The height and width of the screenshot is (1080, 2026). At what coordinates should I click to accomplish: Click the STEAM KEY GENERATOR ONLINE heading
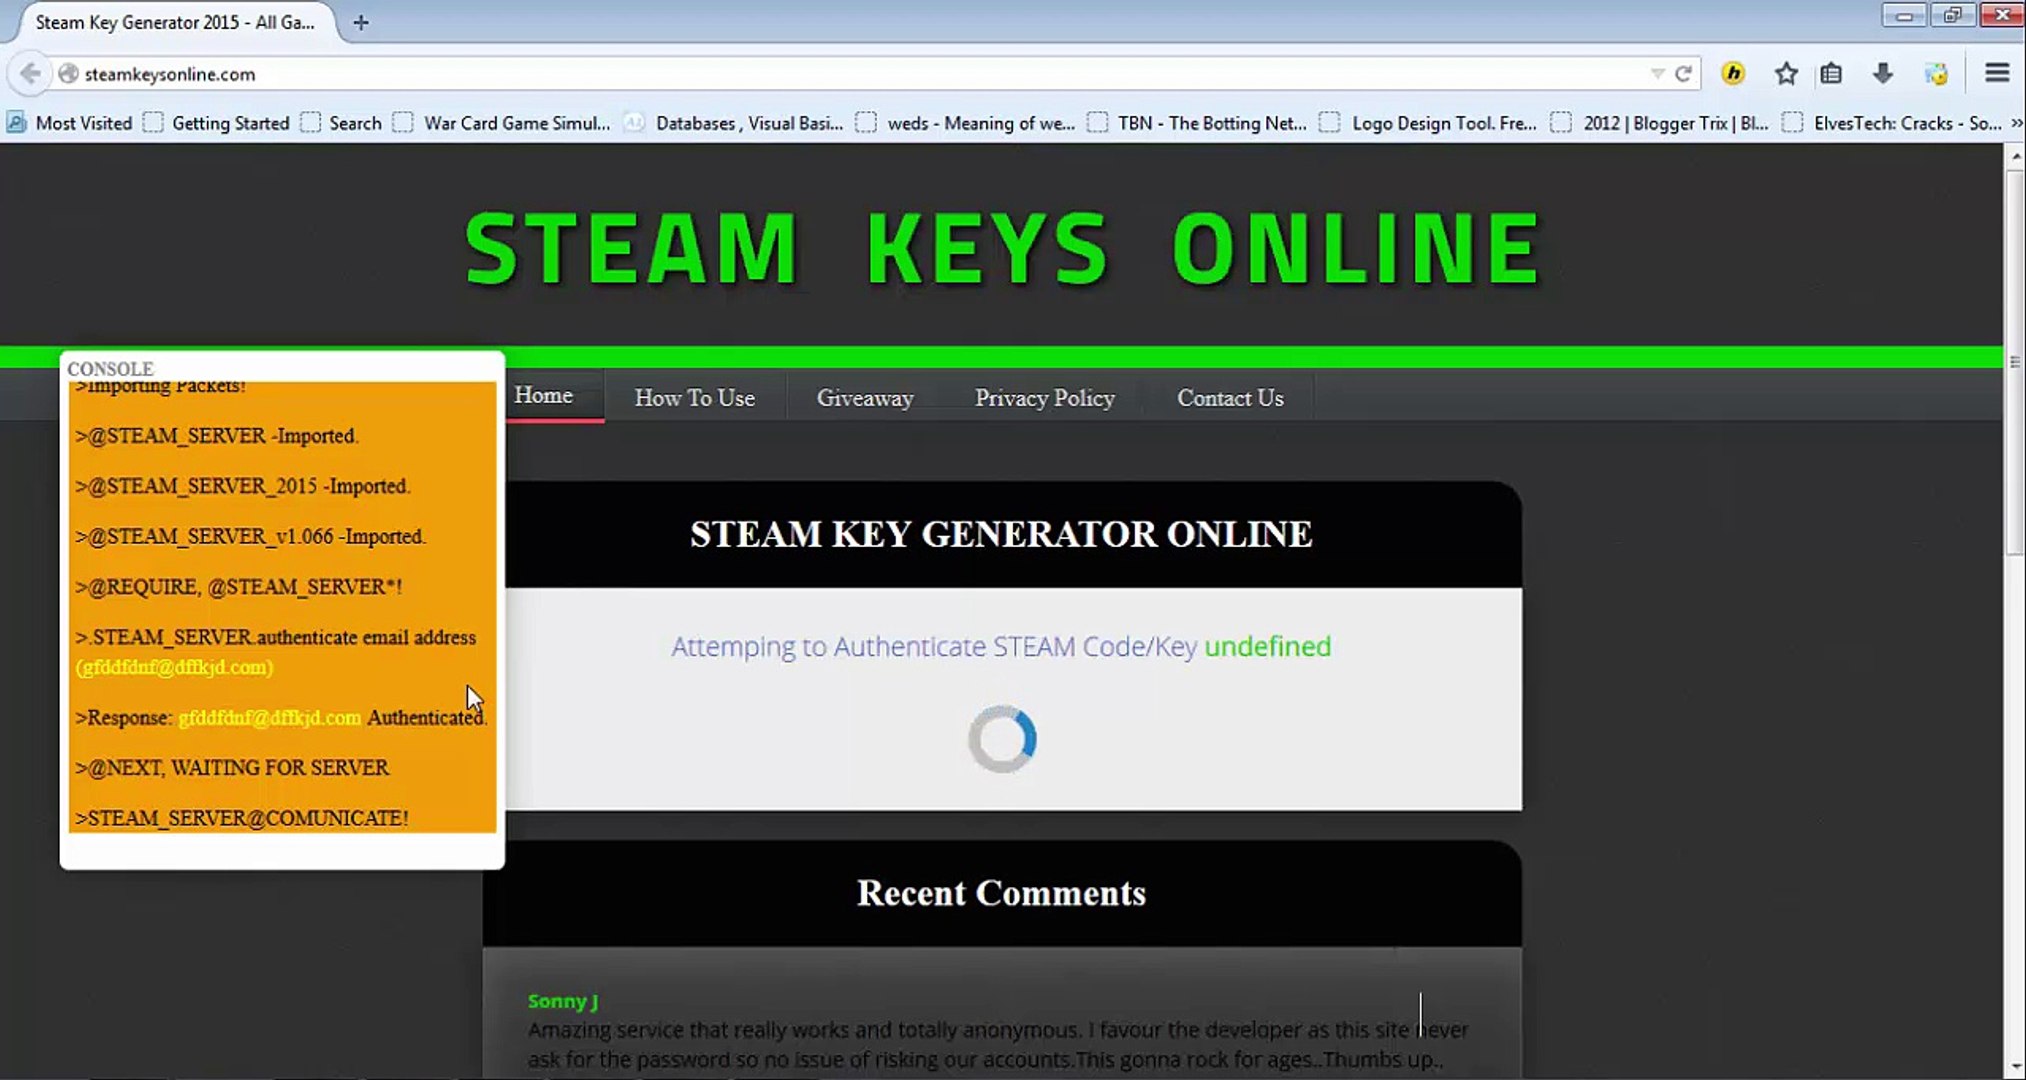tap(1001, 534)
